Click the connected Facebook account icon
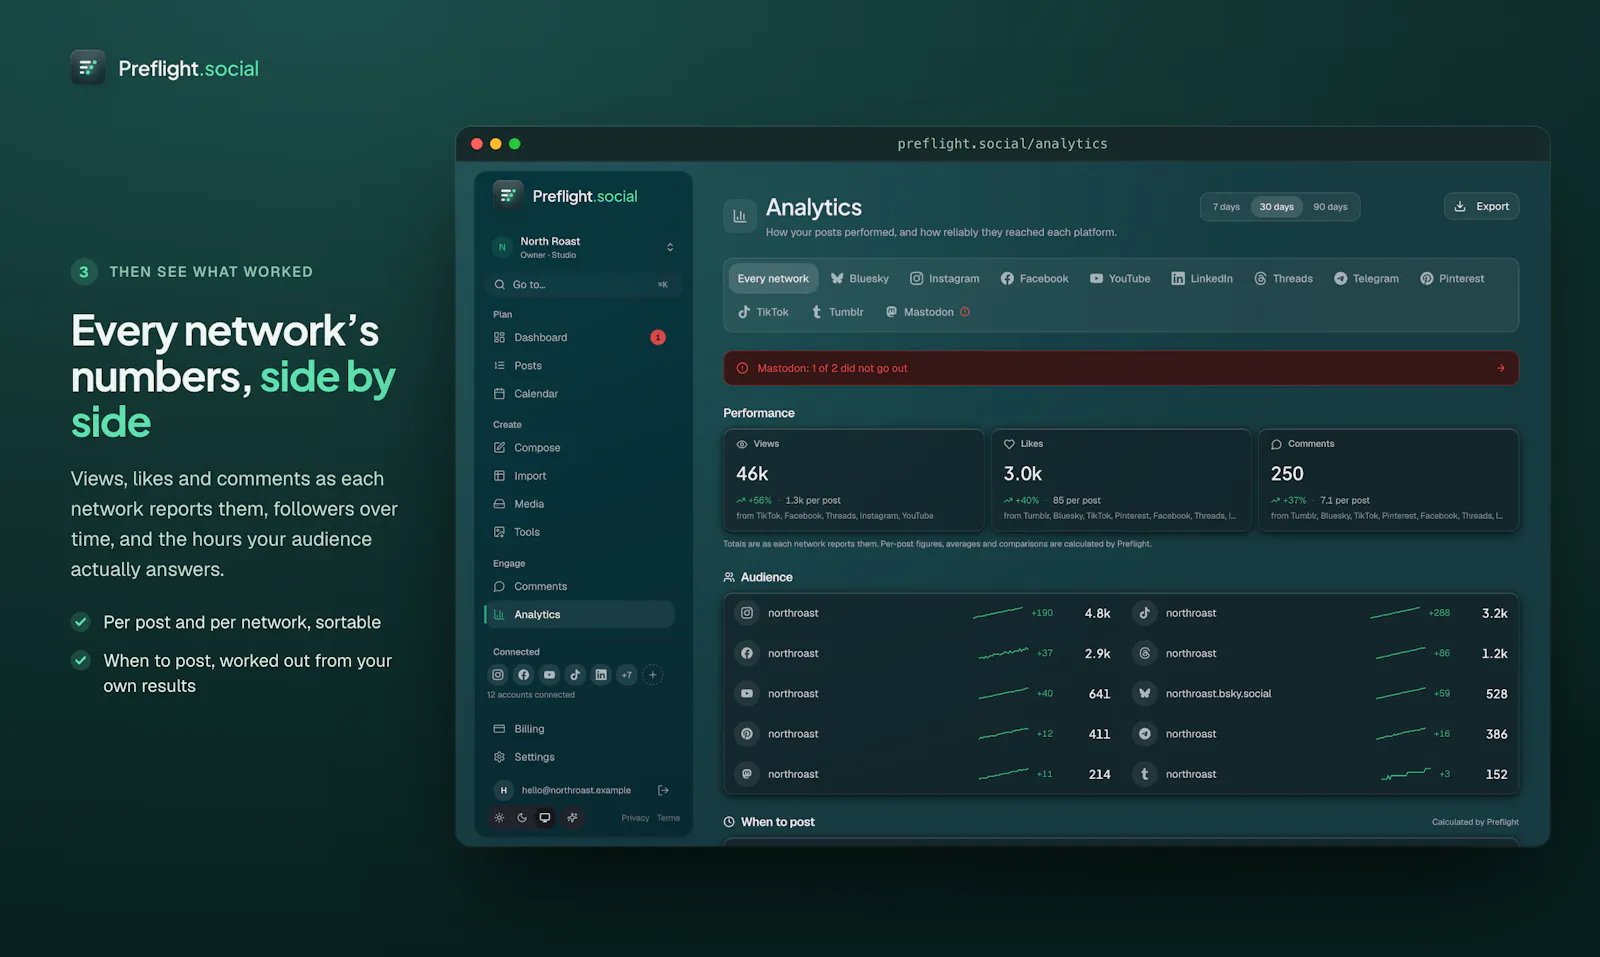Viewport: 1600px width, 957px height. click(x=523, y=674)
